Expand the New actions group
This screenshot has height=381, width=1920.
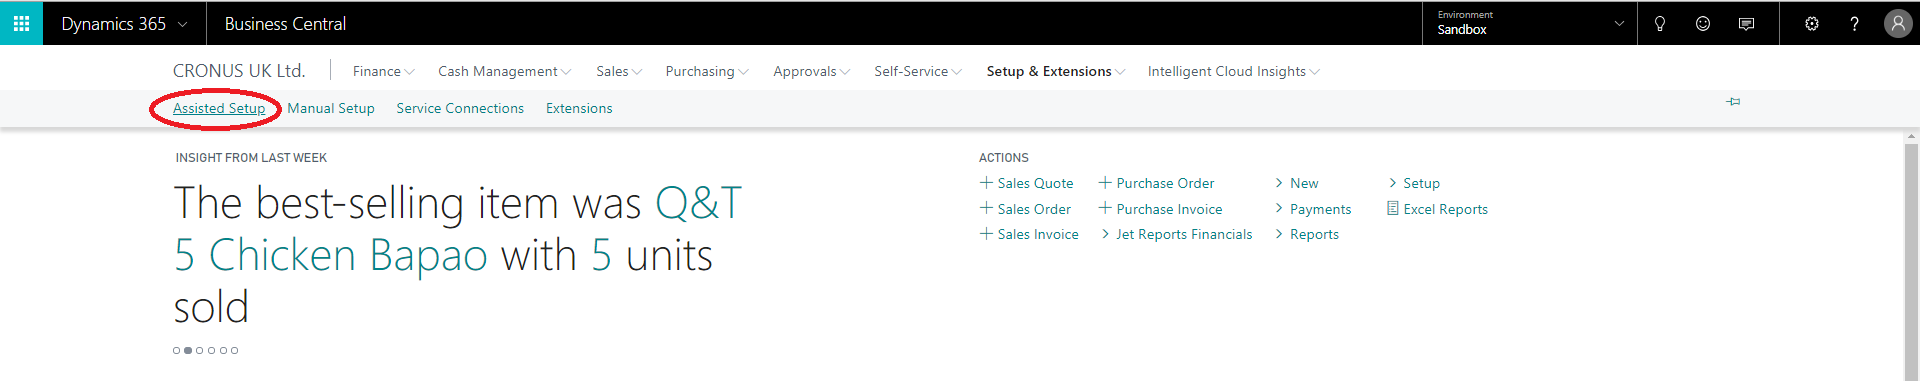pyautogui.click(x=1297, y=183)
